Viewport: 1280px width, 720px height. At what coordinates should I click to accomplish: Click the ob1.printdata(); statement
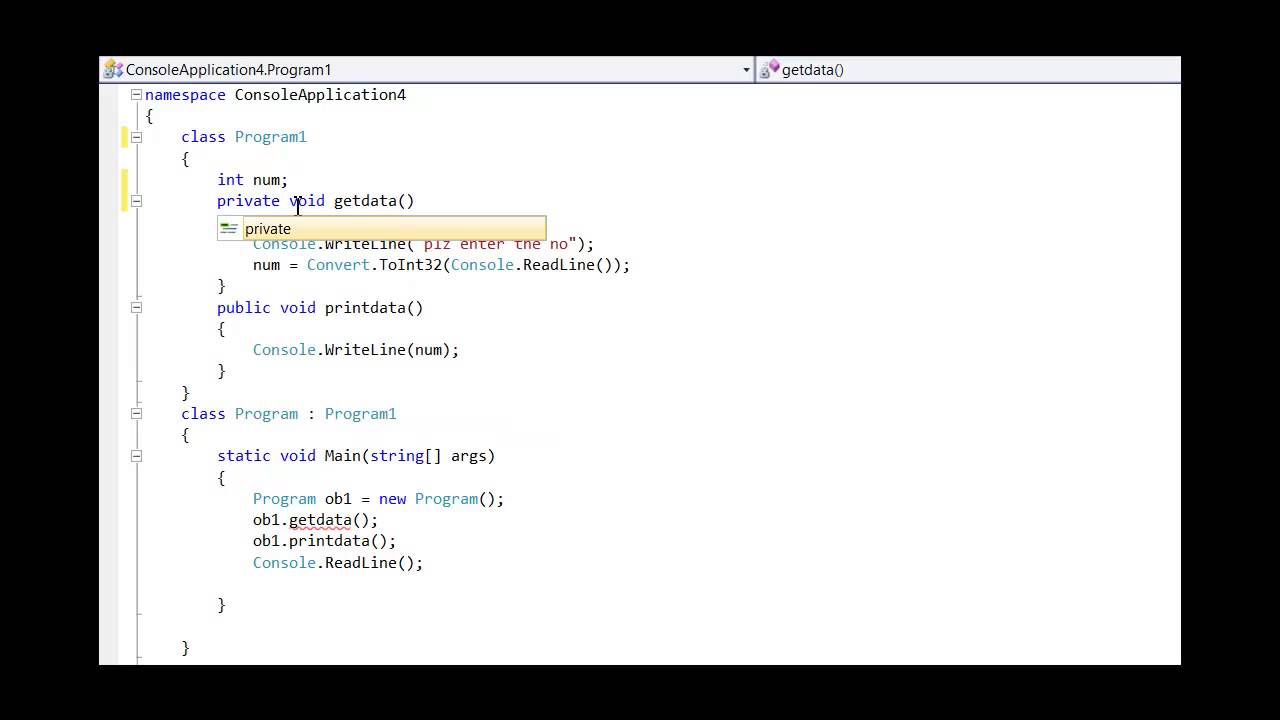(x=324, y=541)
